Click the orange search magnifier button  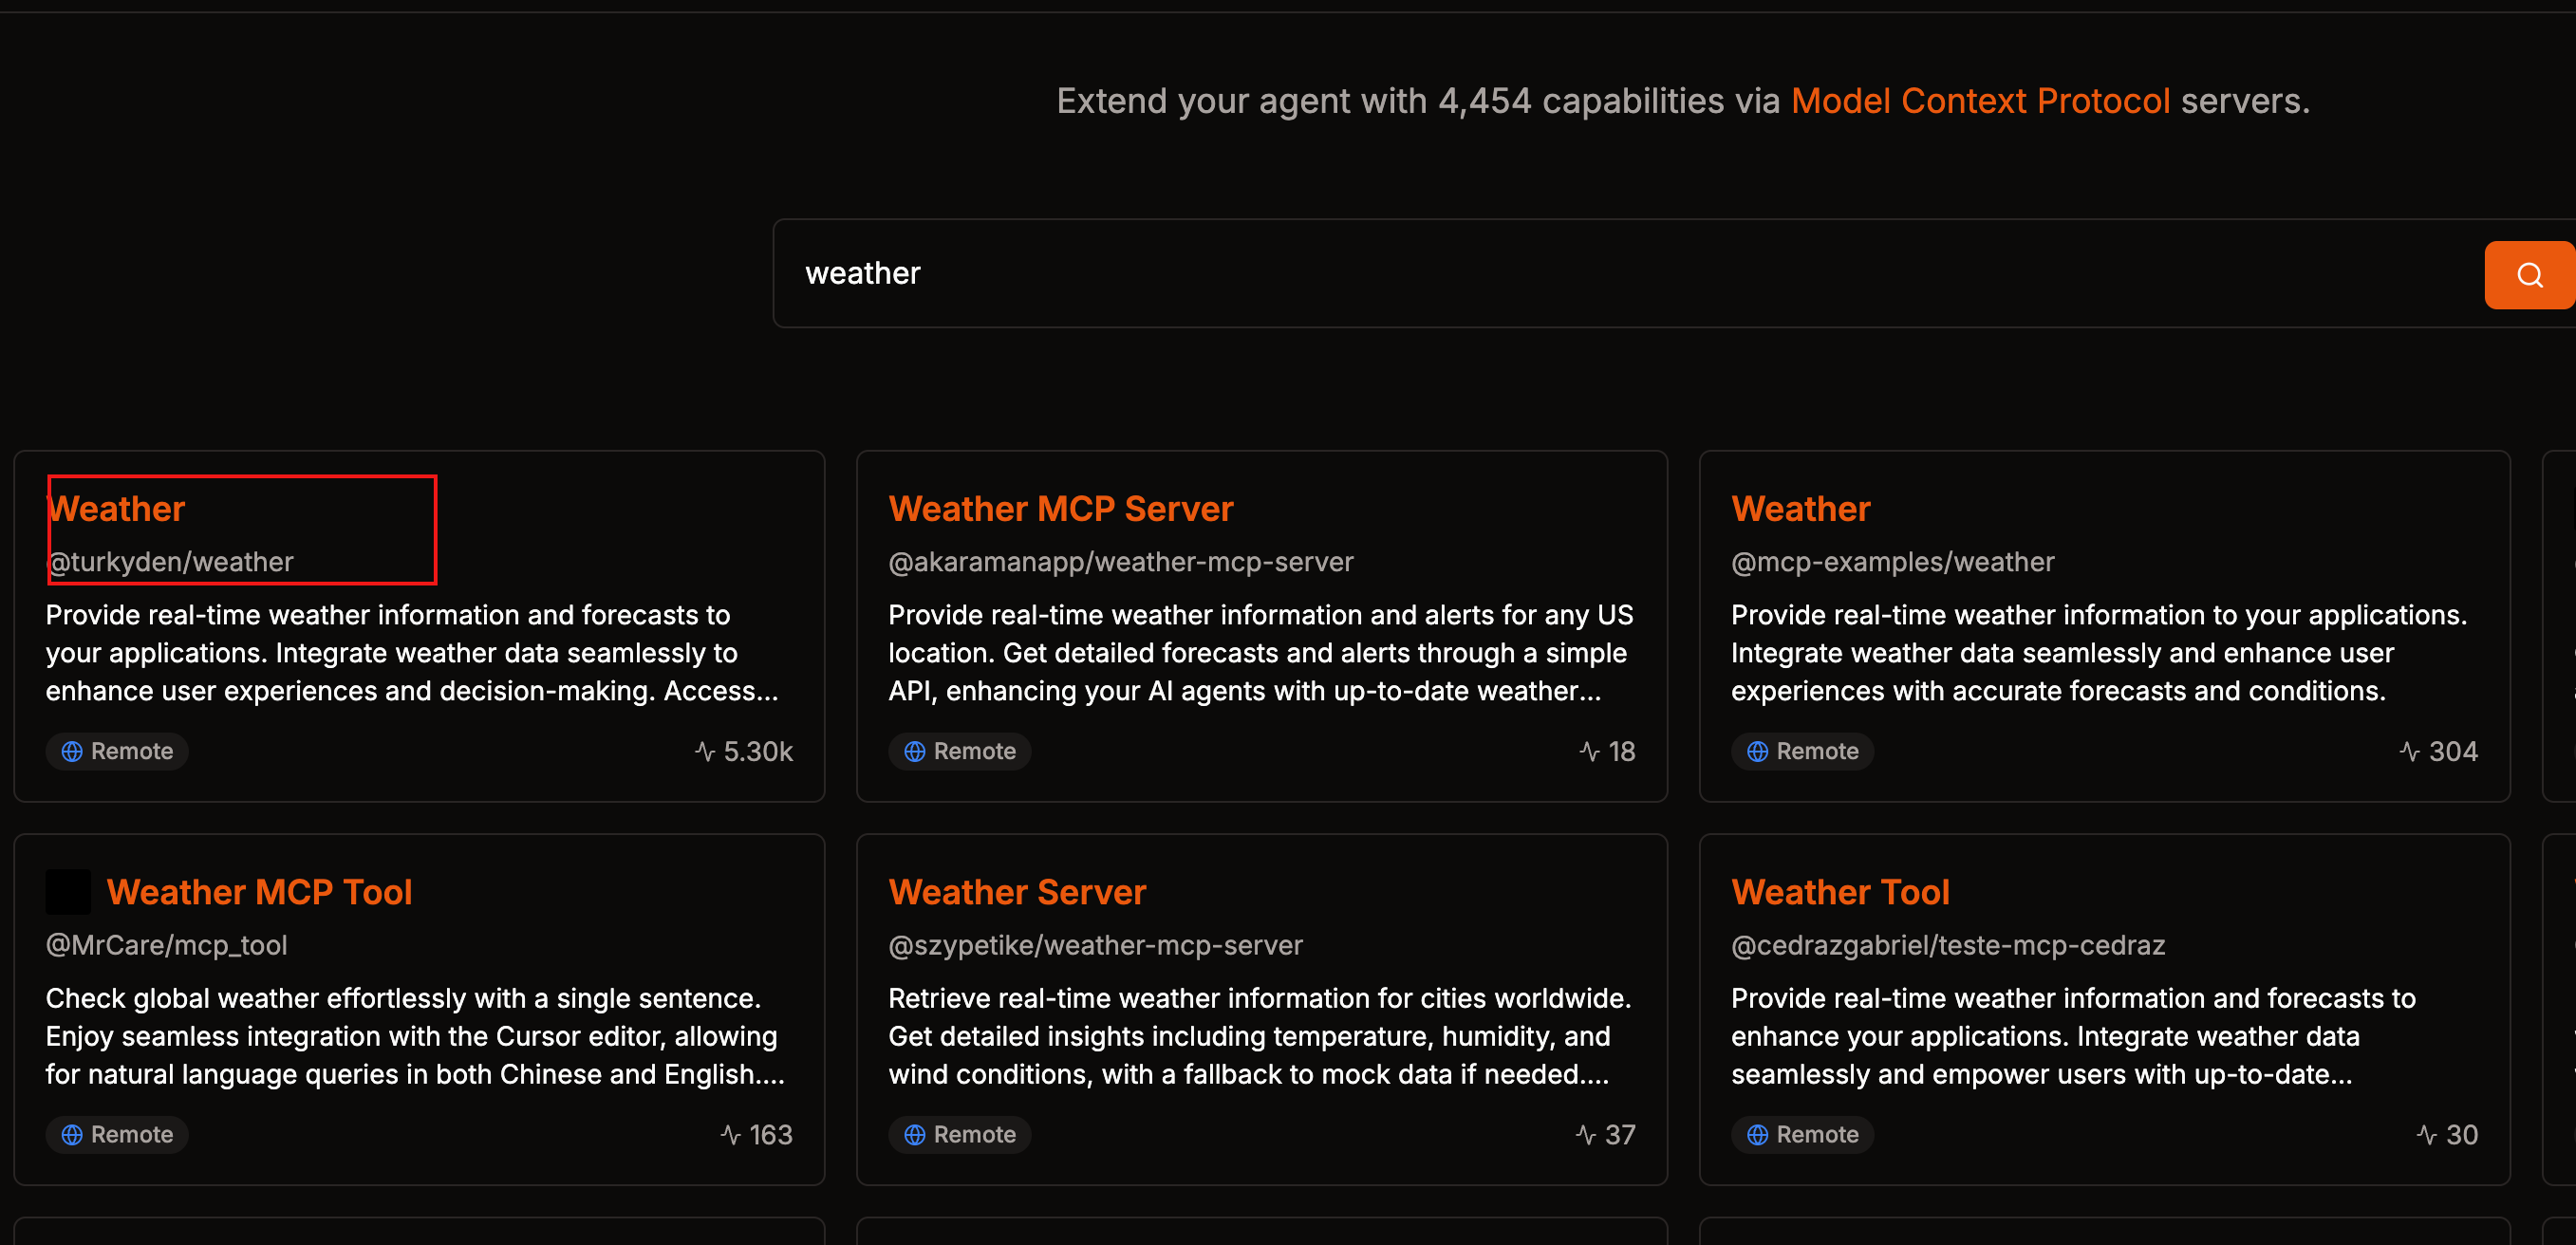(2529, 275)
